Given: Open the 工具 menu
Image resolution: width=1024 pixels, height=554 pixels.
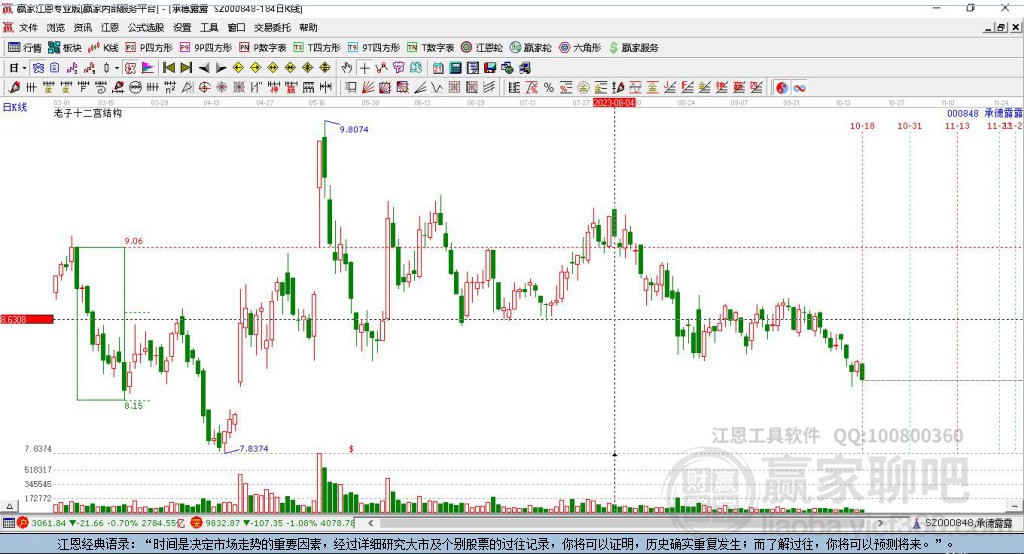Looking at the screenshot, I should click(209, 27).
